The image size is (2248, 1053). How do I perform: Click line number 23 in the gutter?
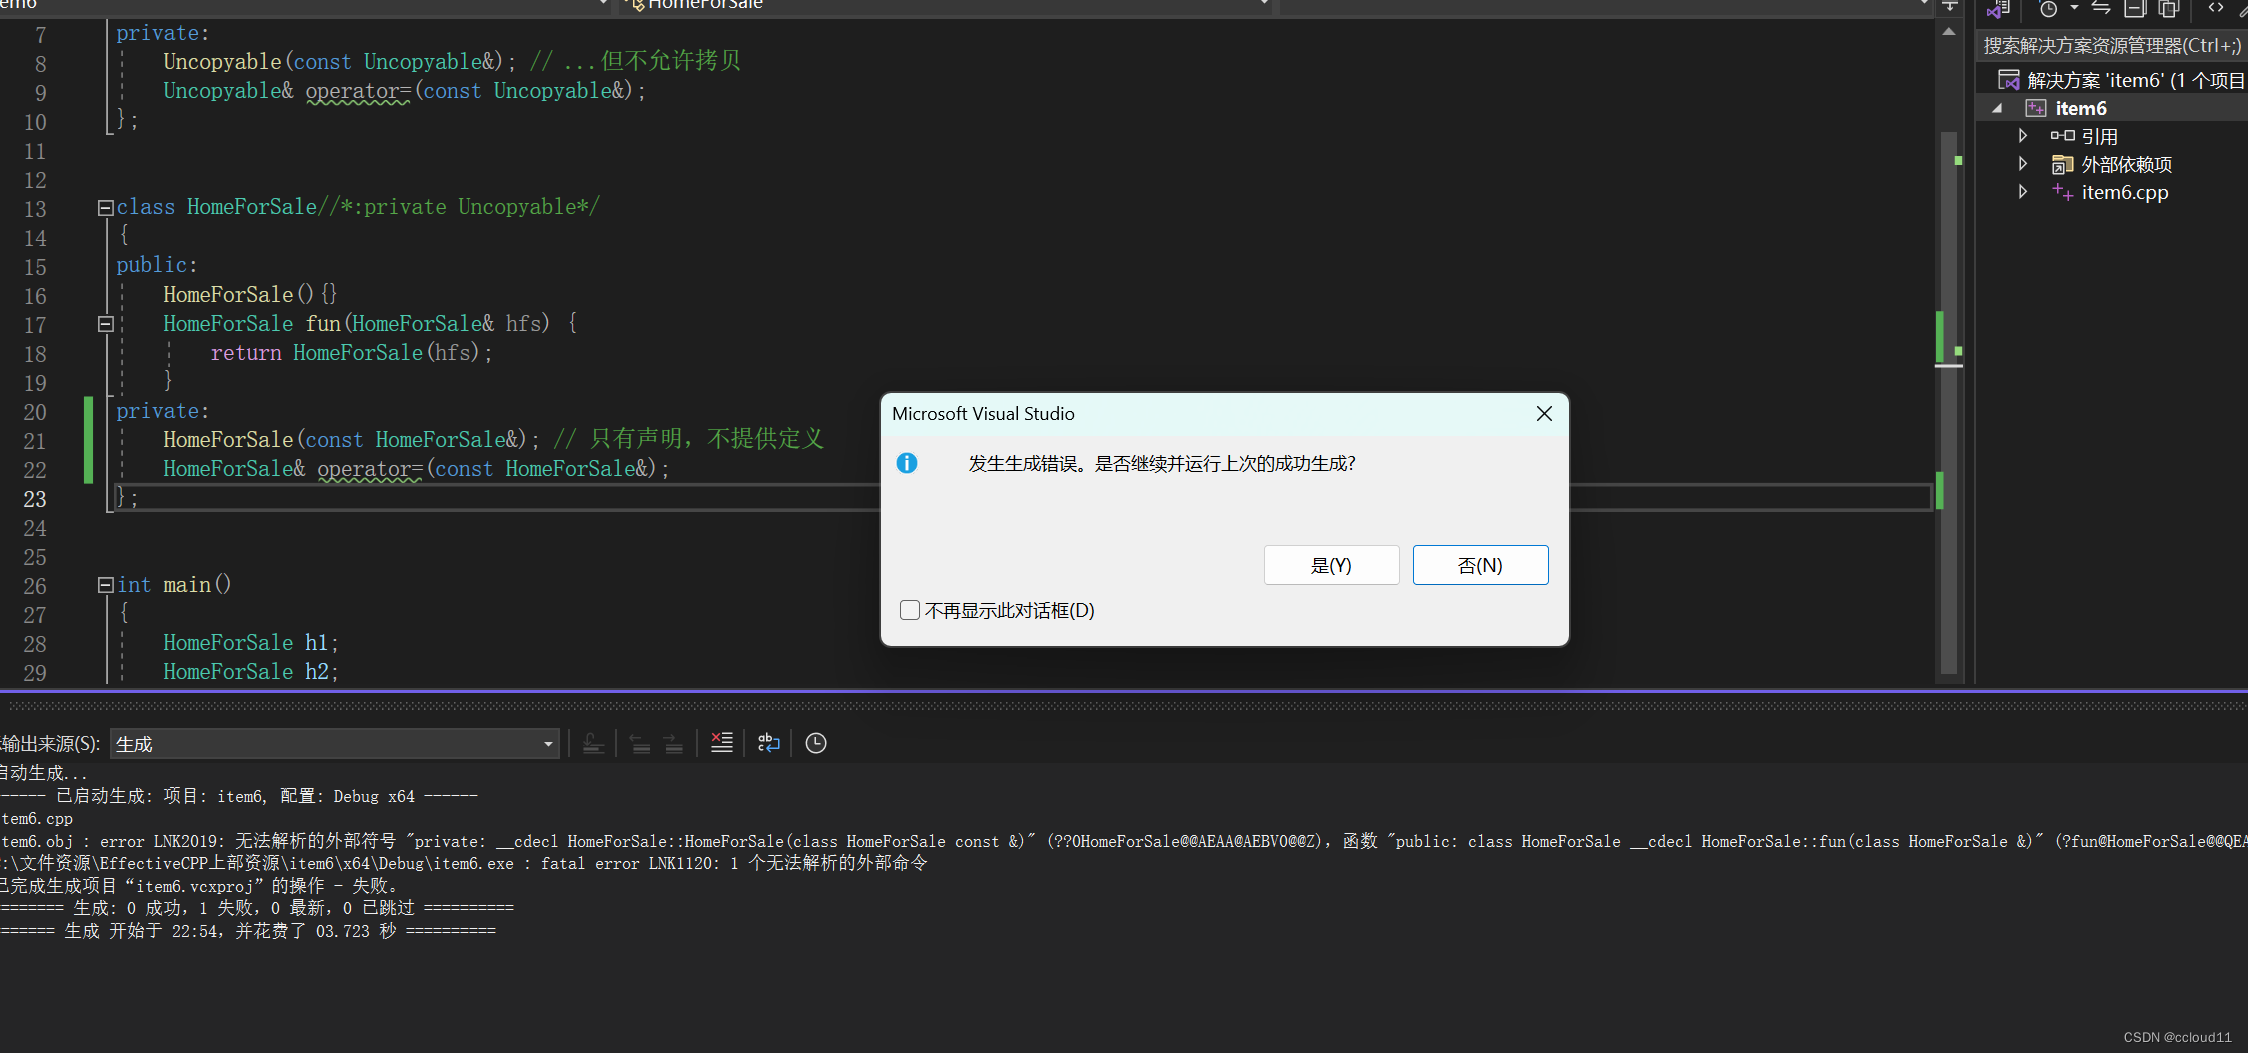[x=35, y=499]
